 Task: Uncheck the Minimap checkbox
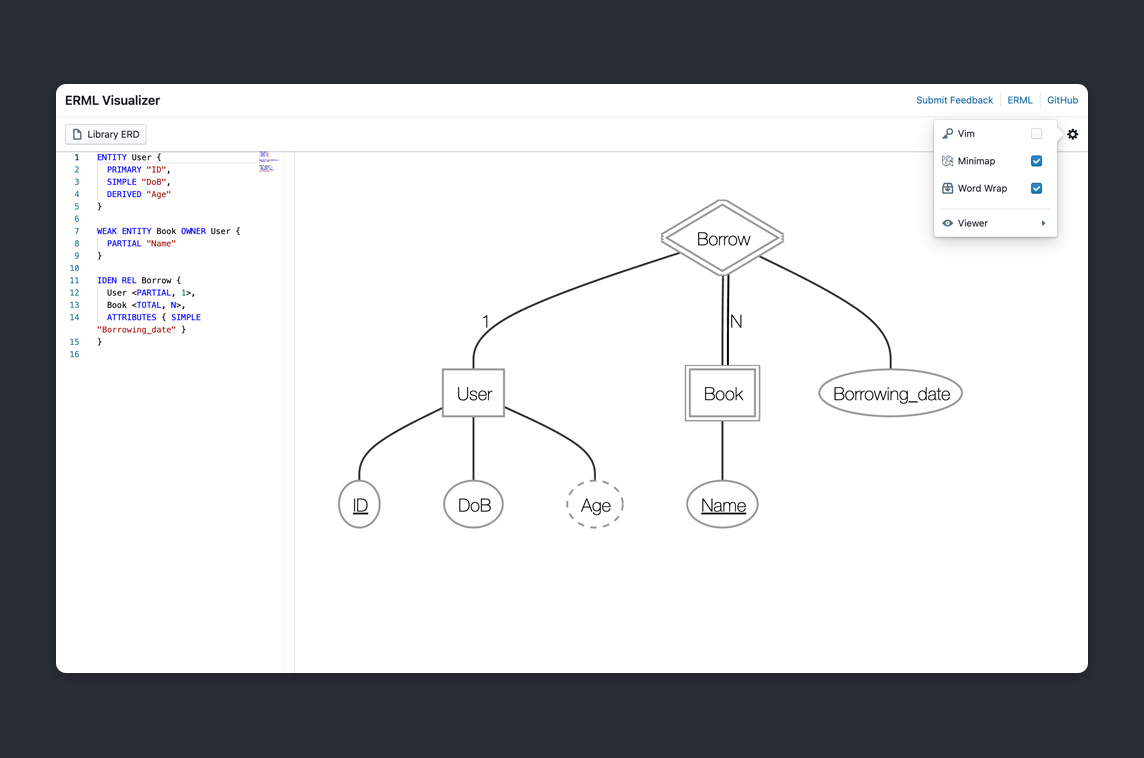(1036, 161)
